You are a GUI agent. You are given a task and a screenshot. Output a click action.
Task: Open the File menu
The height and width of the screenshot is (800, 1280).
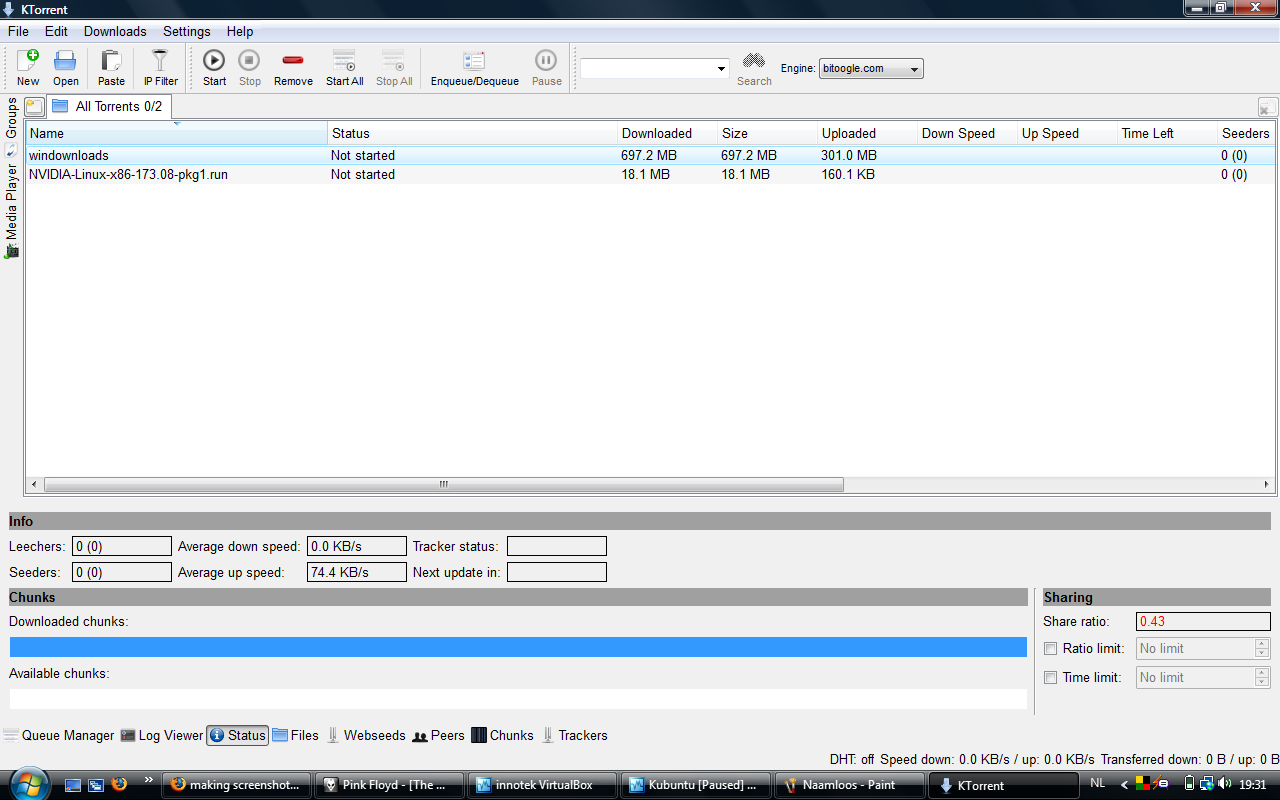18,31
